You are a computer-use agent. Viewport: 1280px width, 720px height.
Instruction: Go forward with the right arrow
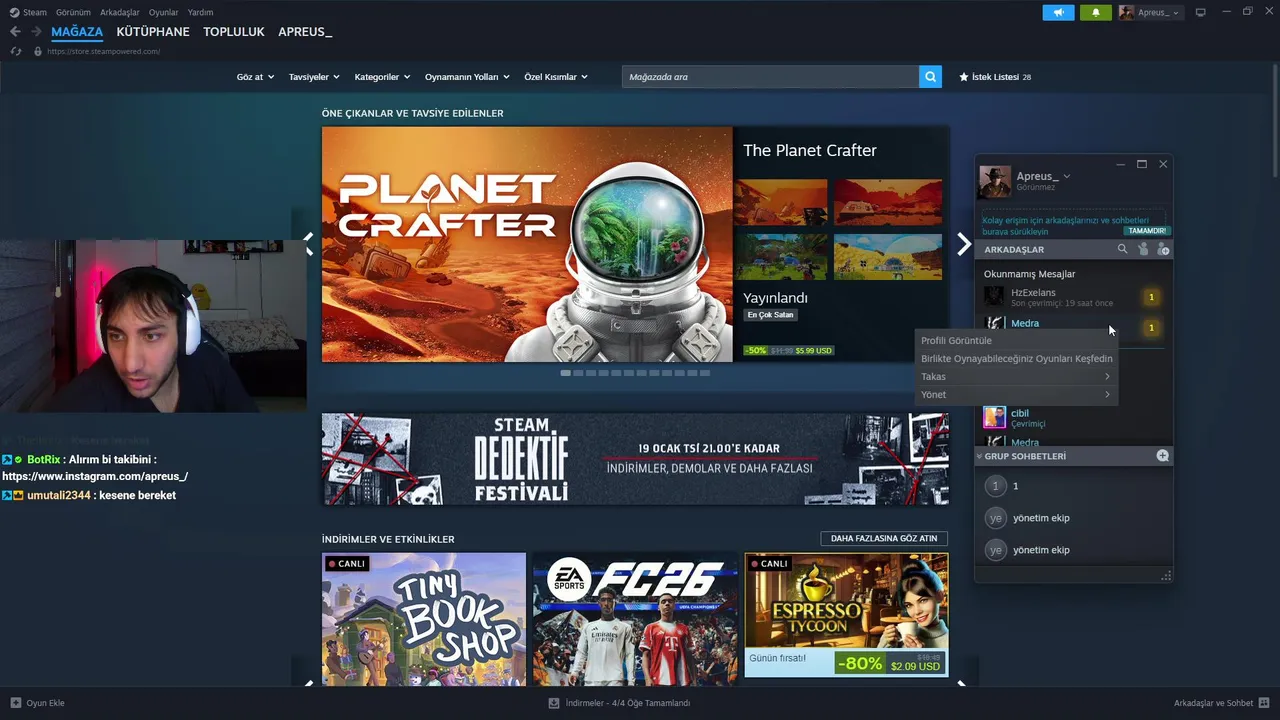(36, 32)
